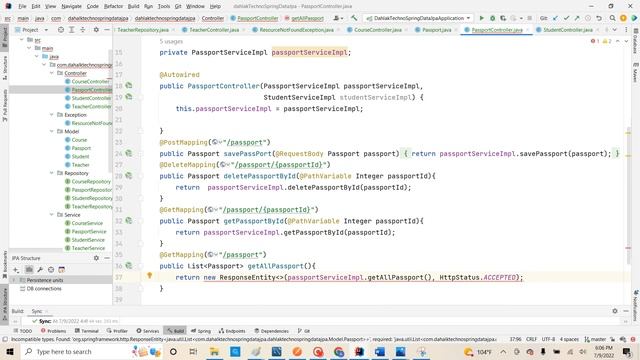The width and height of the screenshot is (640, 360).
Task: Open the Terminal tool window button
Action: click(87, 331)
